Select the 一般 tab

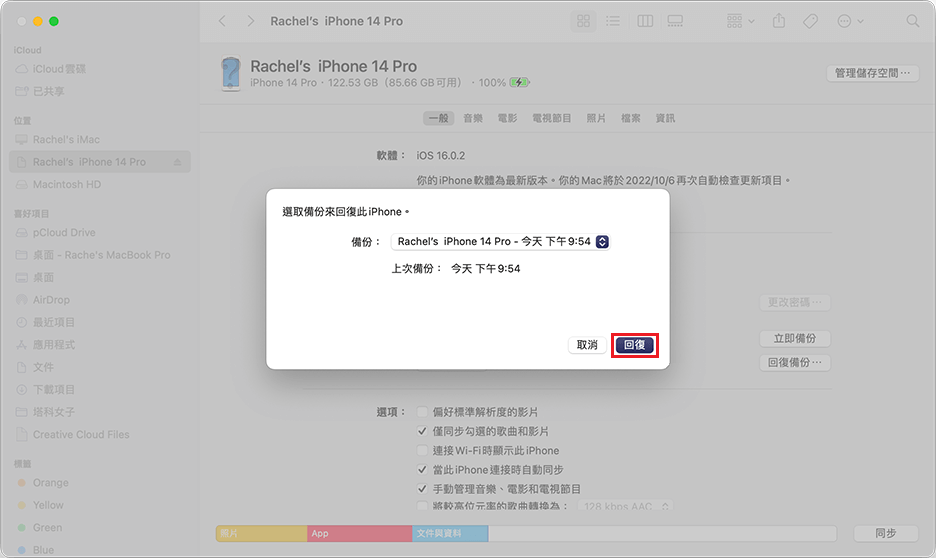(x=439, y=118)
